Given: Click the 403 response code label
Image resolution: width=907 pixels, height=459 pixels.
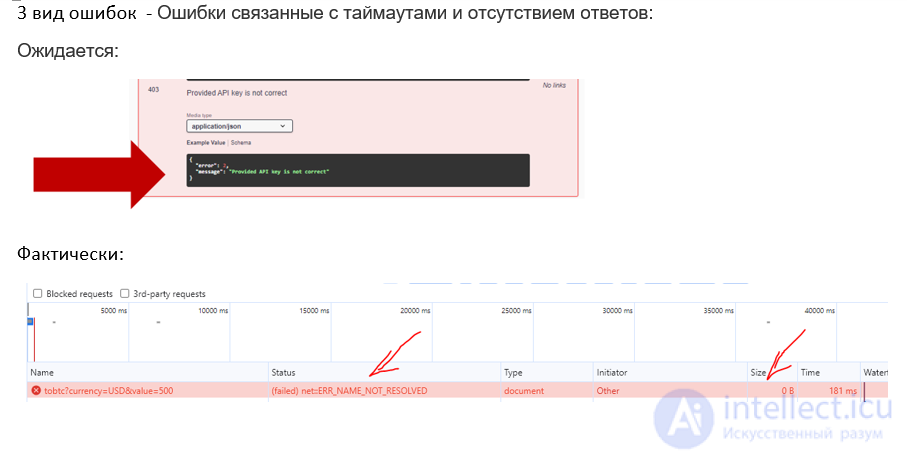Looking at the screenshot, I should pyautogui.click(x=153, y=90).
